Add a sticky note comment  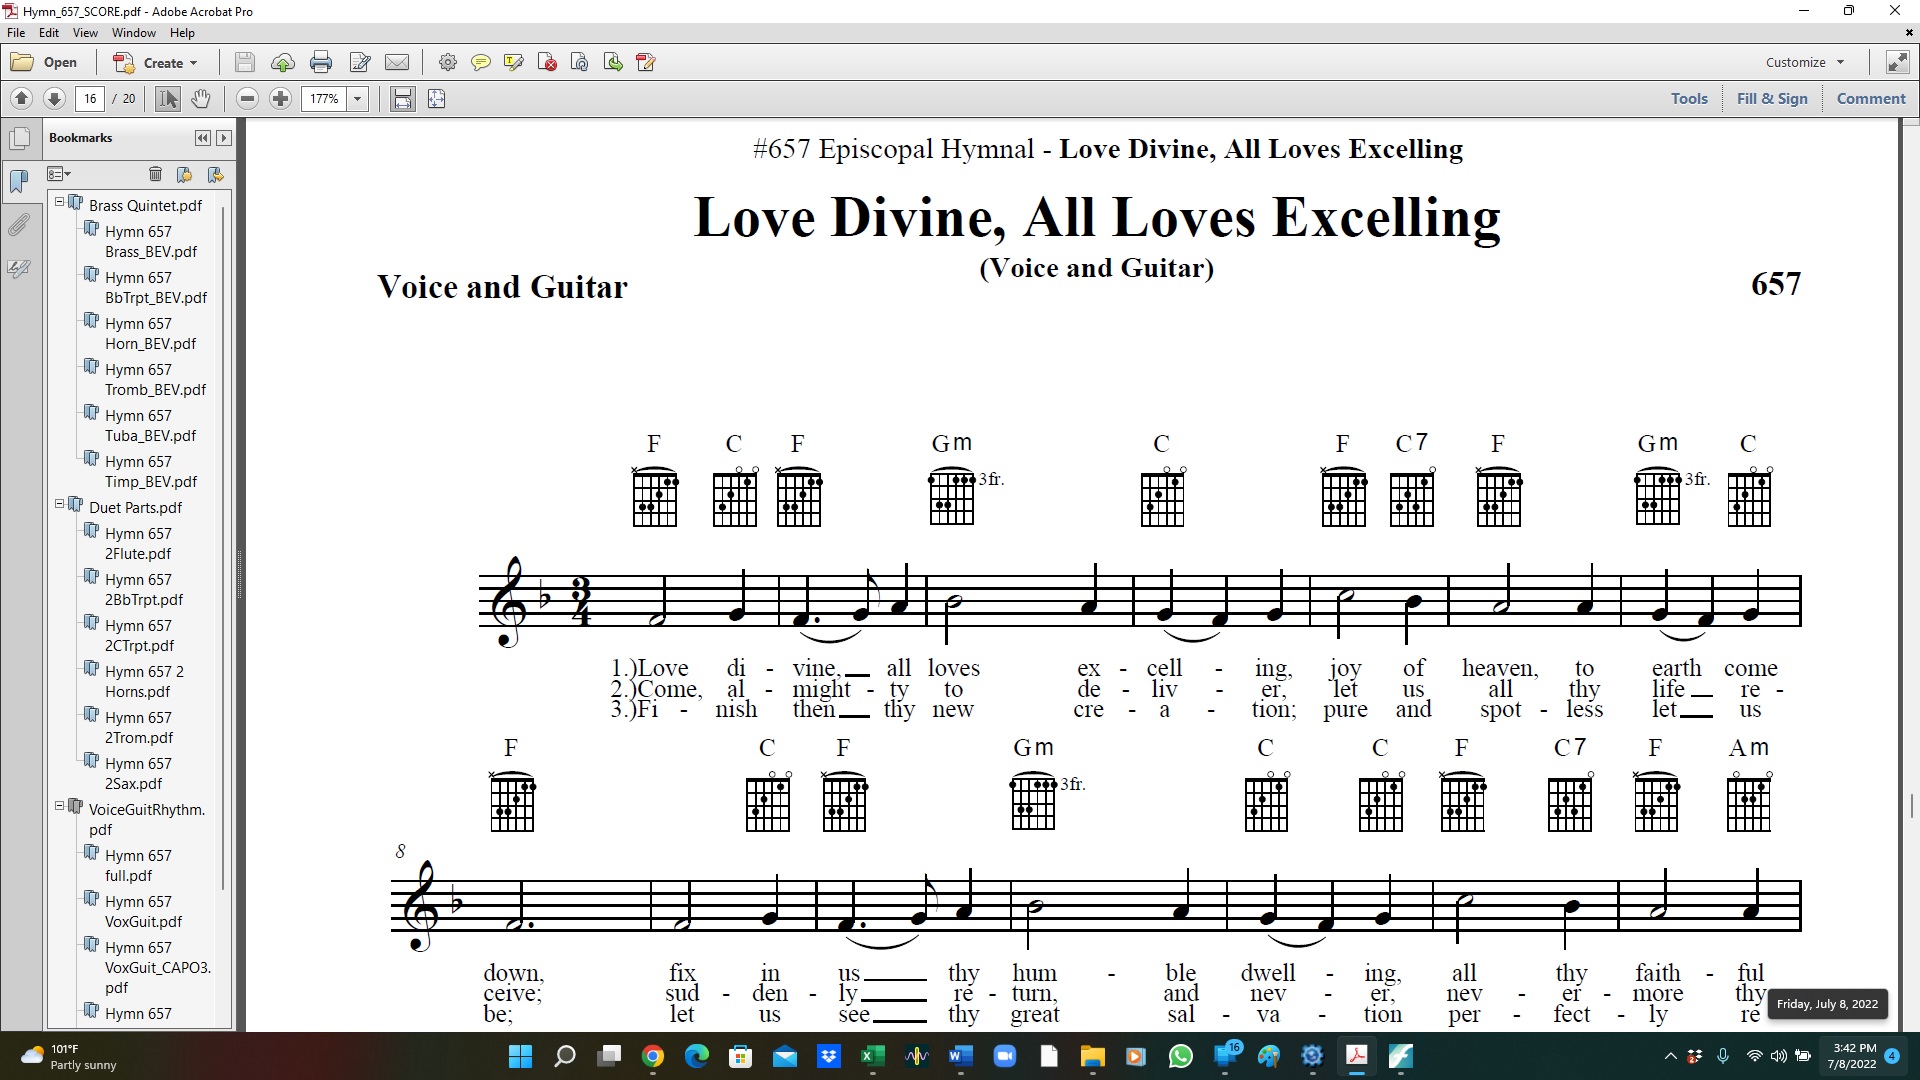click(481, 62)
